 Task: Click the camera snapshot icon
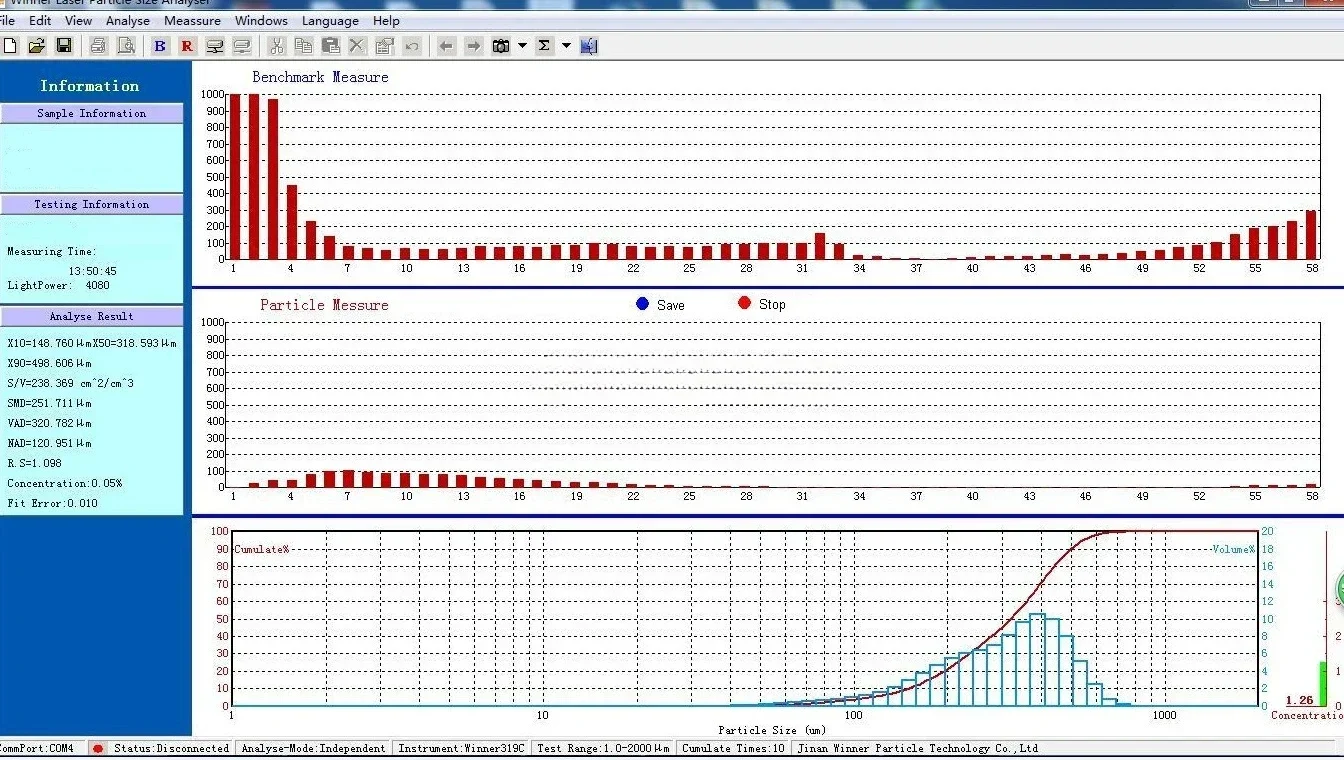click(x=502, y=46)
